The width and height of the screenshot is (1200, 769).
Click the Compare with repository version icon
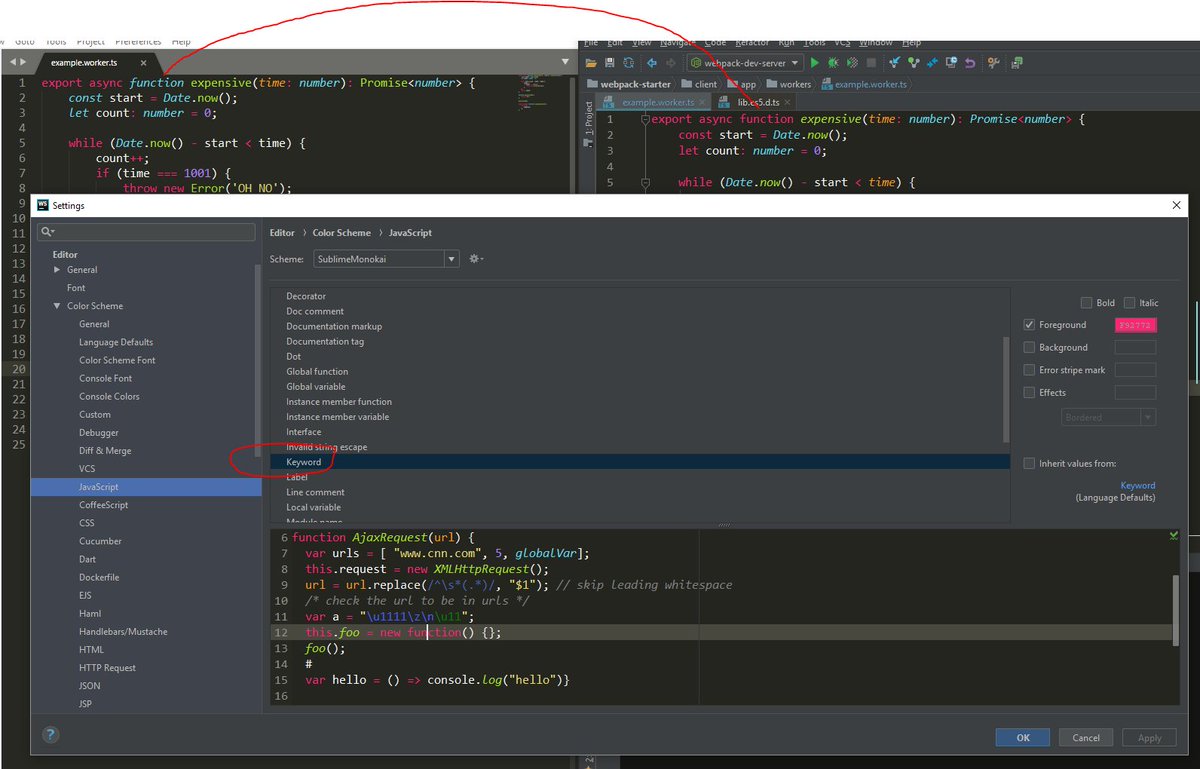tap(933, 63)
